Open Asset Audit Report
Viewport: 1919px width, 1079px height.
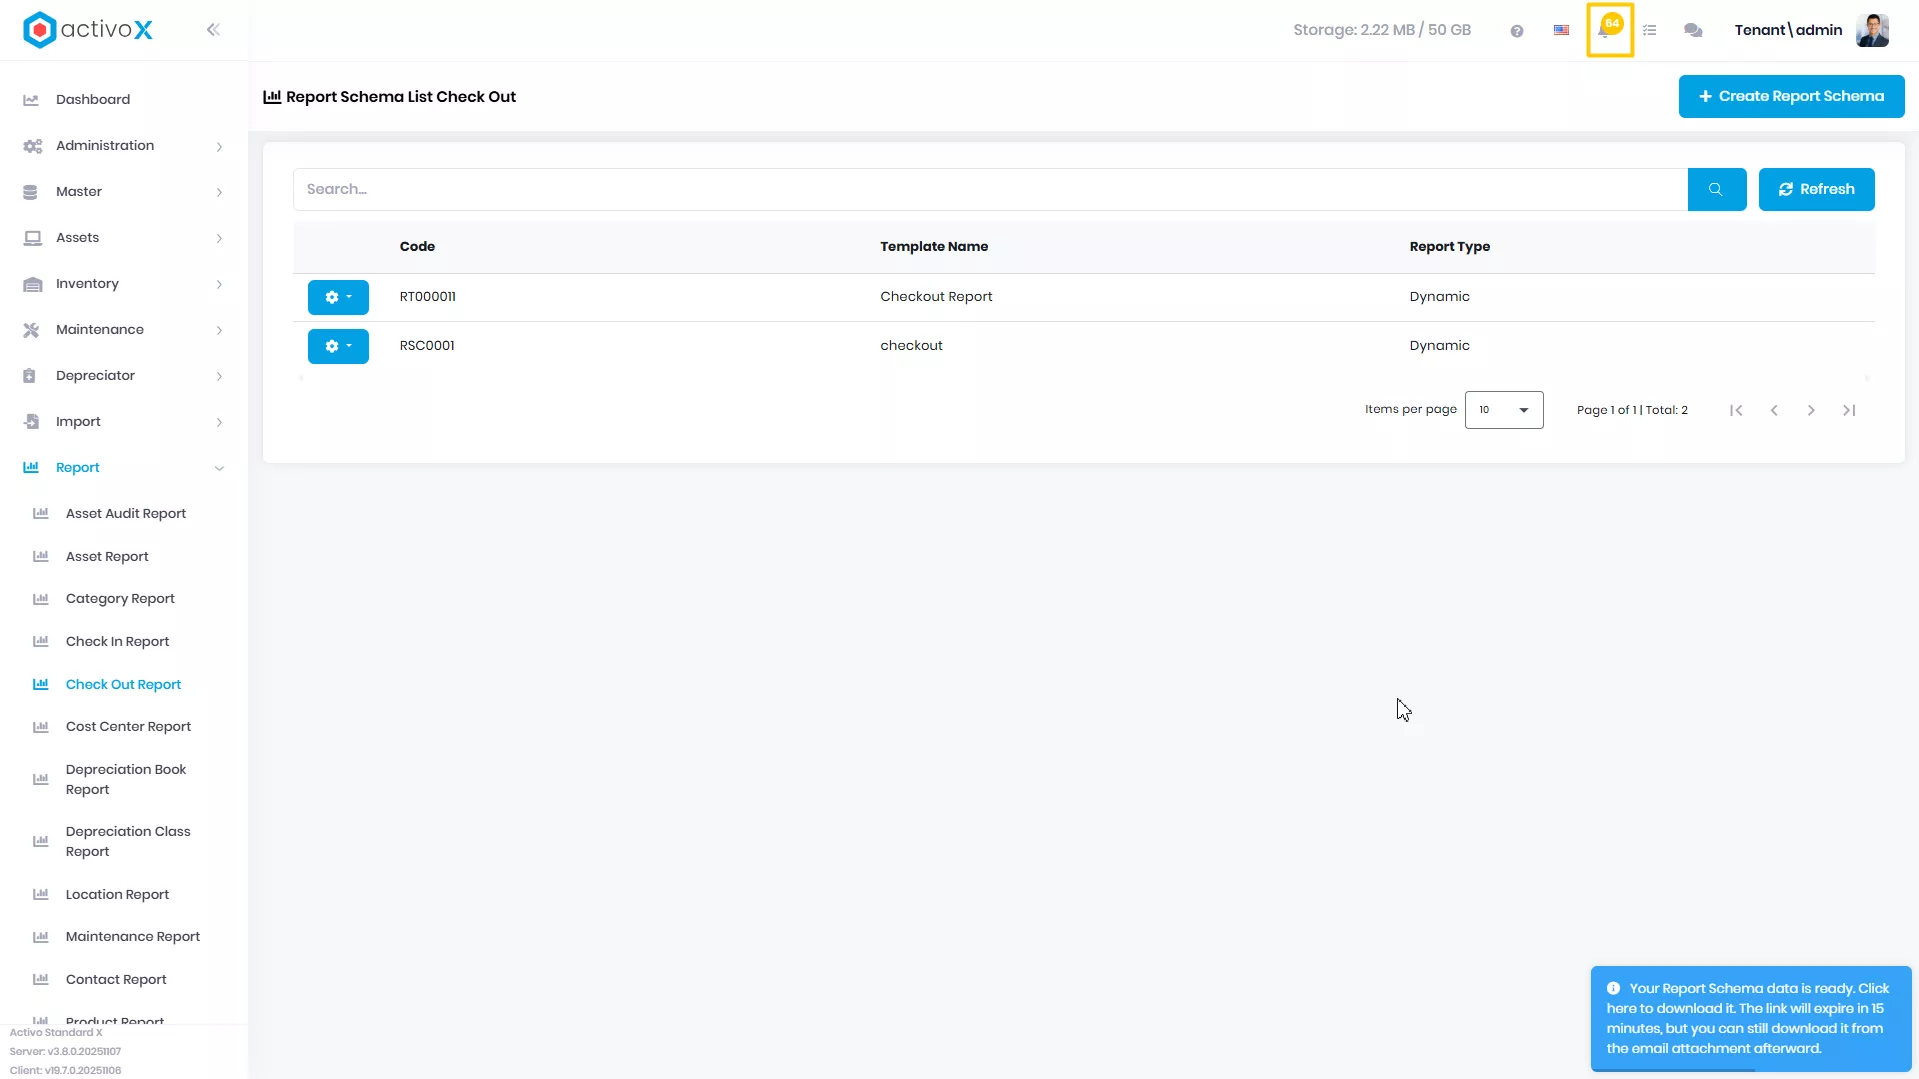126,514
